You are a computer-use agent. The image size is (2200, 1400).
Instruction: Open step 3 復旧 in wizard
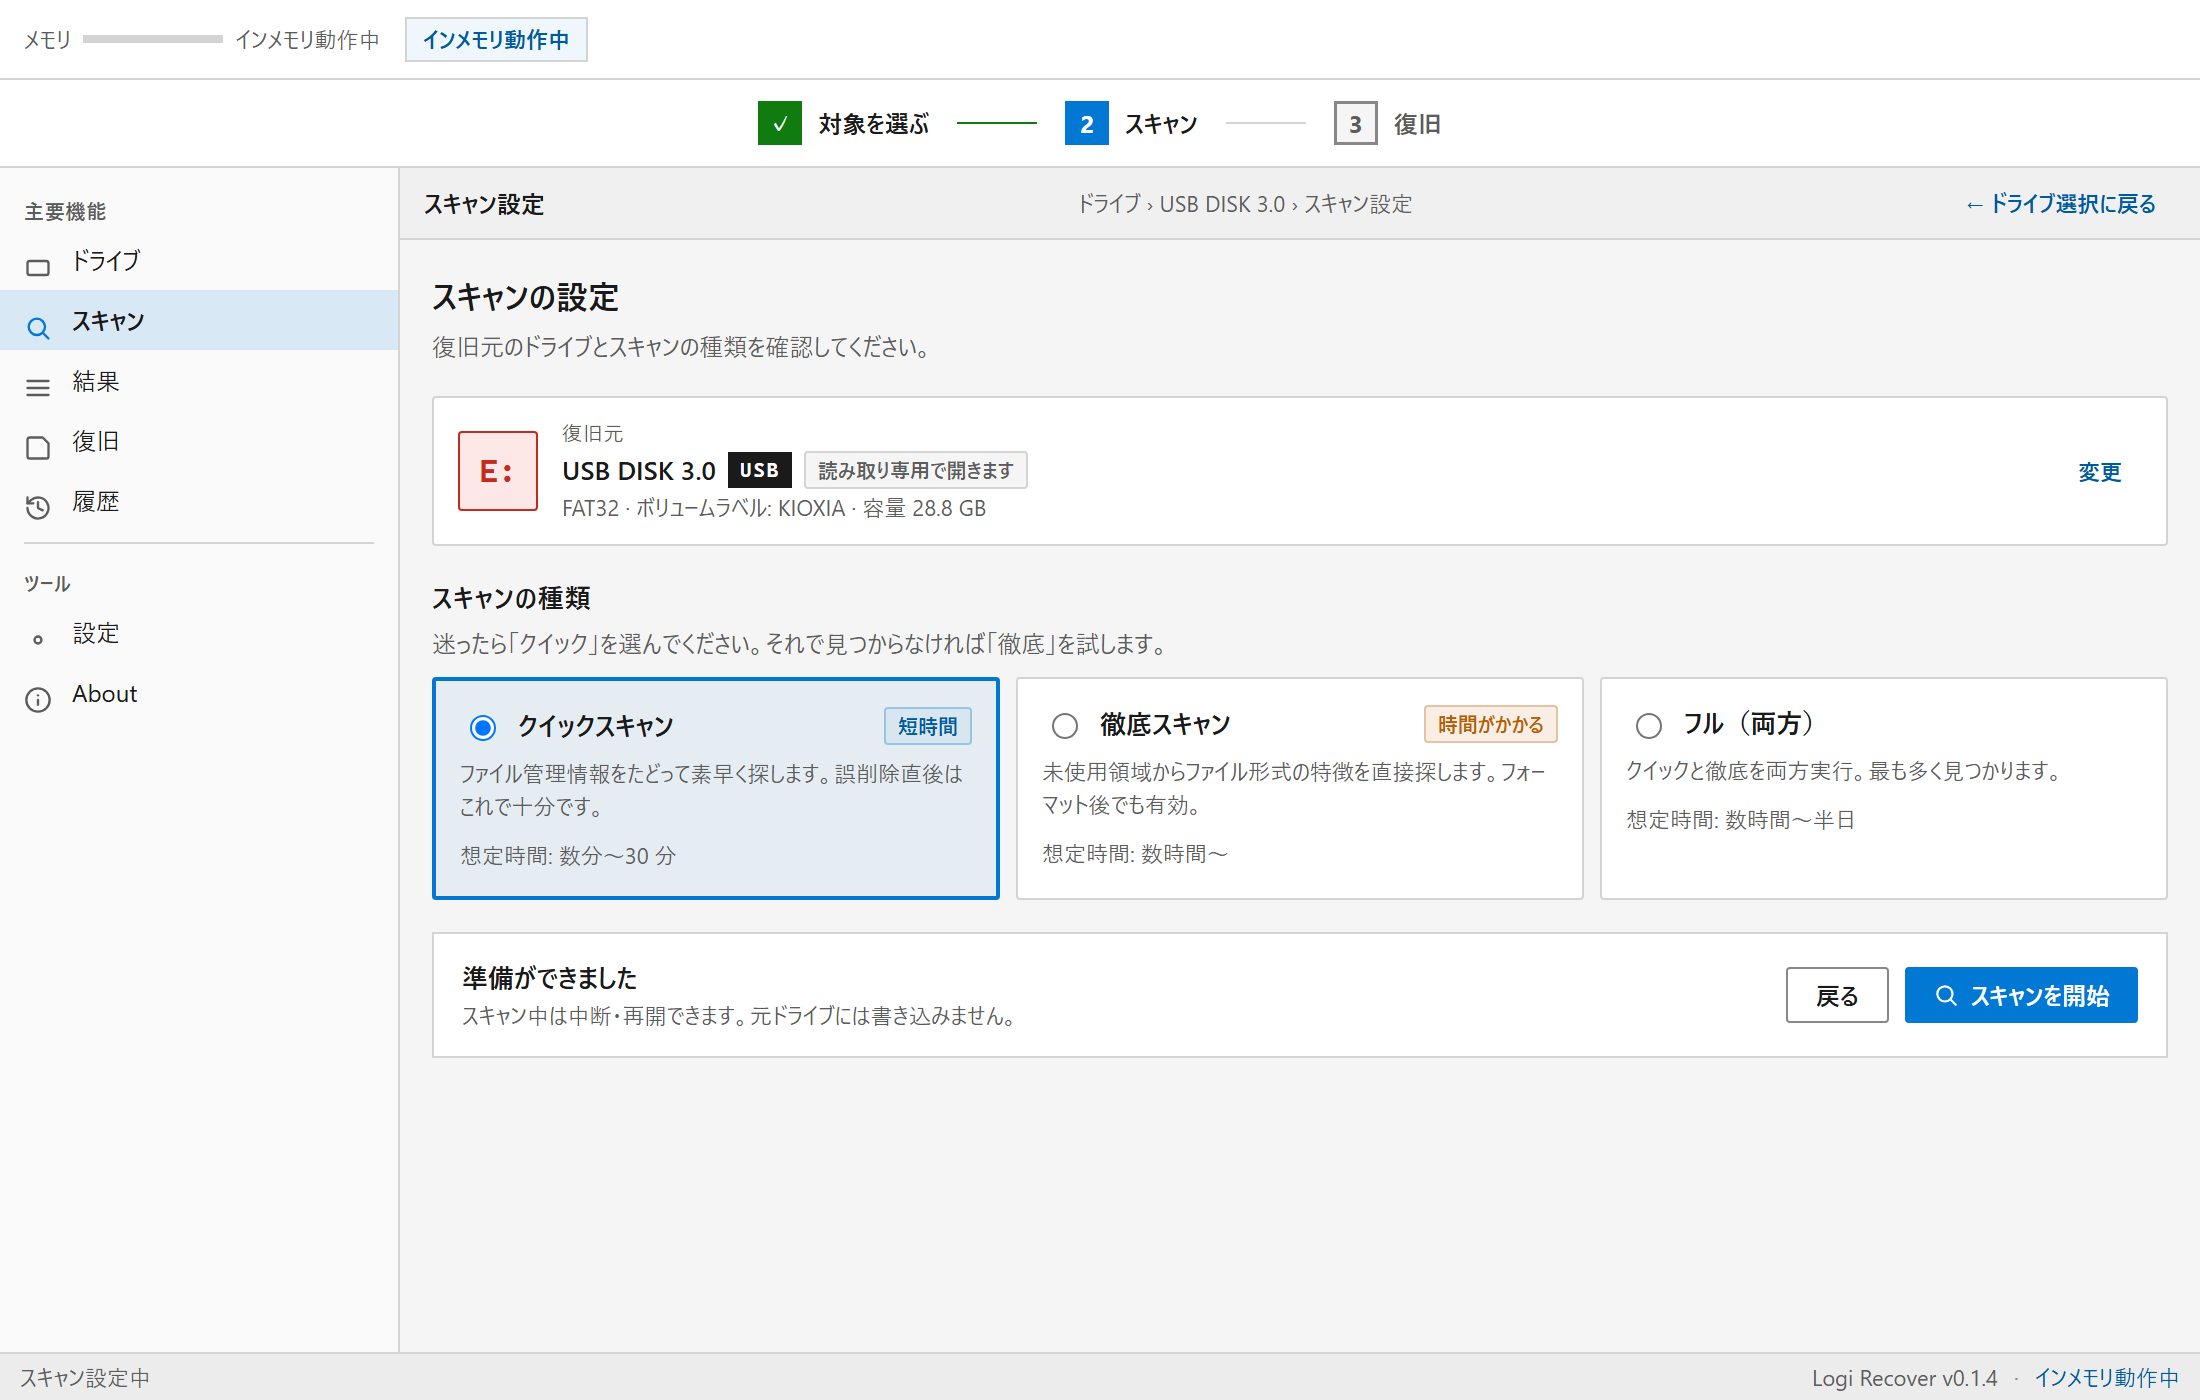point(1356,123)
